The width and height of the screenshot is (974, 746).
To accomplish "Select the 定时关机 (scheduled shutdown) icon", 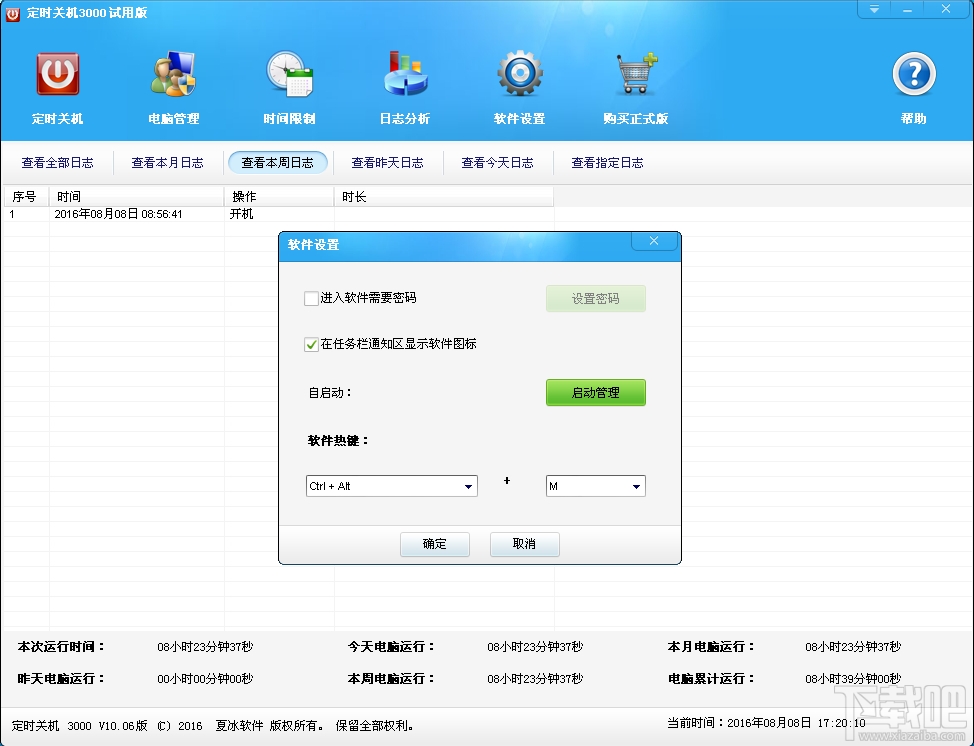I will (57, 72).
